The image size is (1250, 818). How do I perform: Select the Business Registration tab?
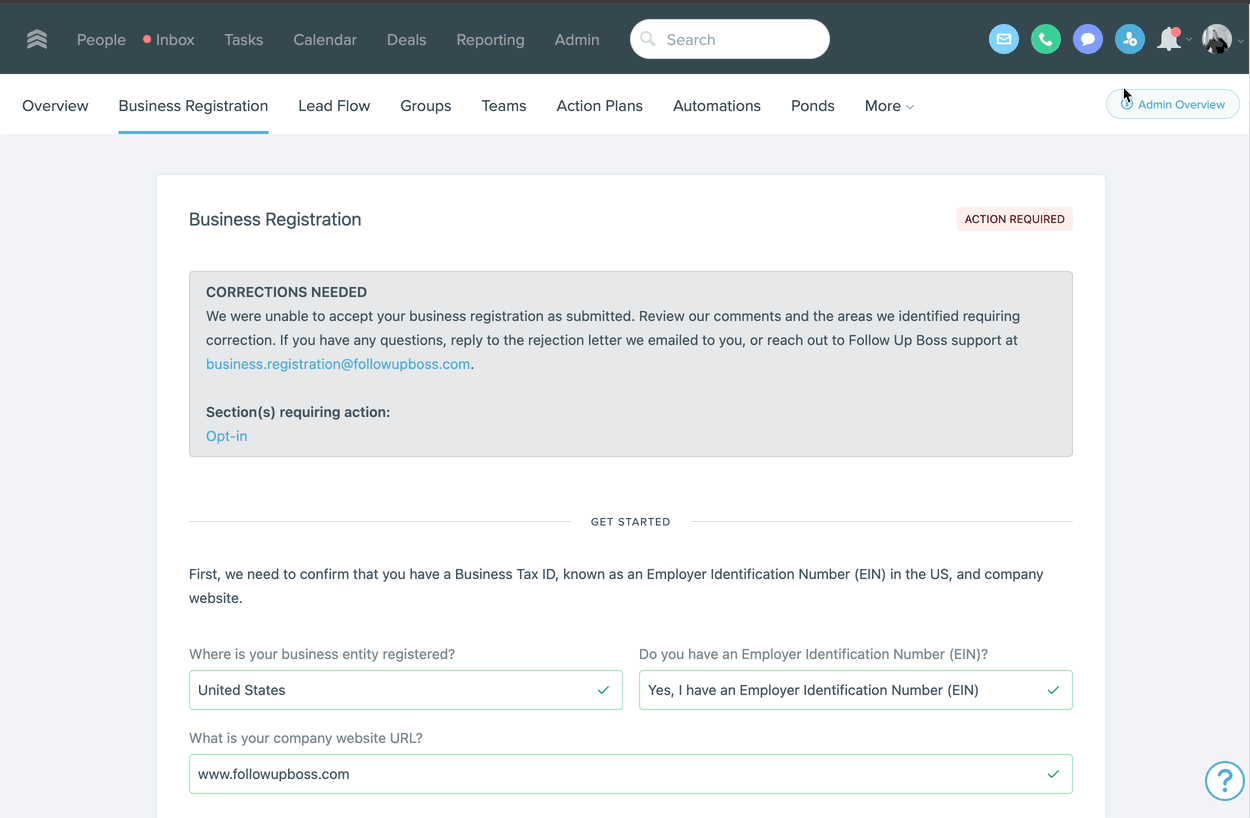(193, 106)
